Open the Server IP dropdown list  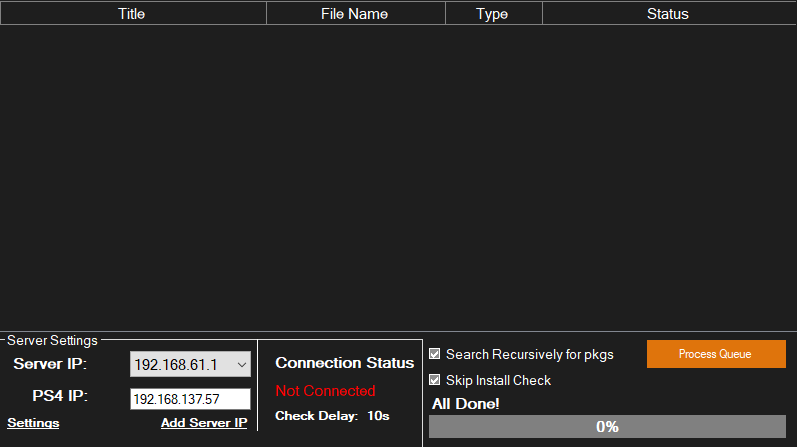click(241, 365)
